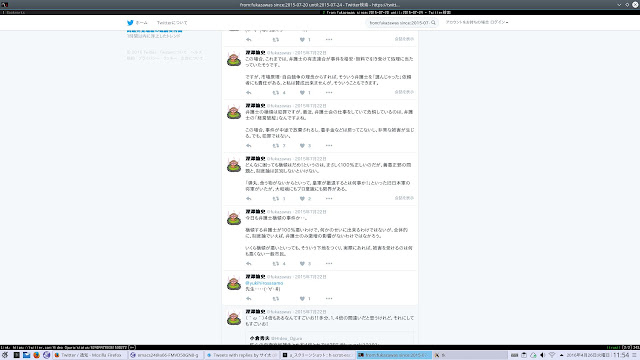Image resolution: width=640 pixels, height=360 pixels.
Task: Open author name on tweet starting 今日も弁護士横領
Action: (x=255, y=211)
